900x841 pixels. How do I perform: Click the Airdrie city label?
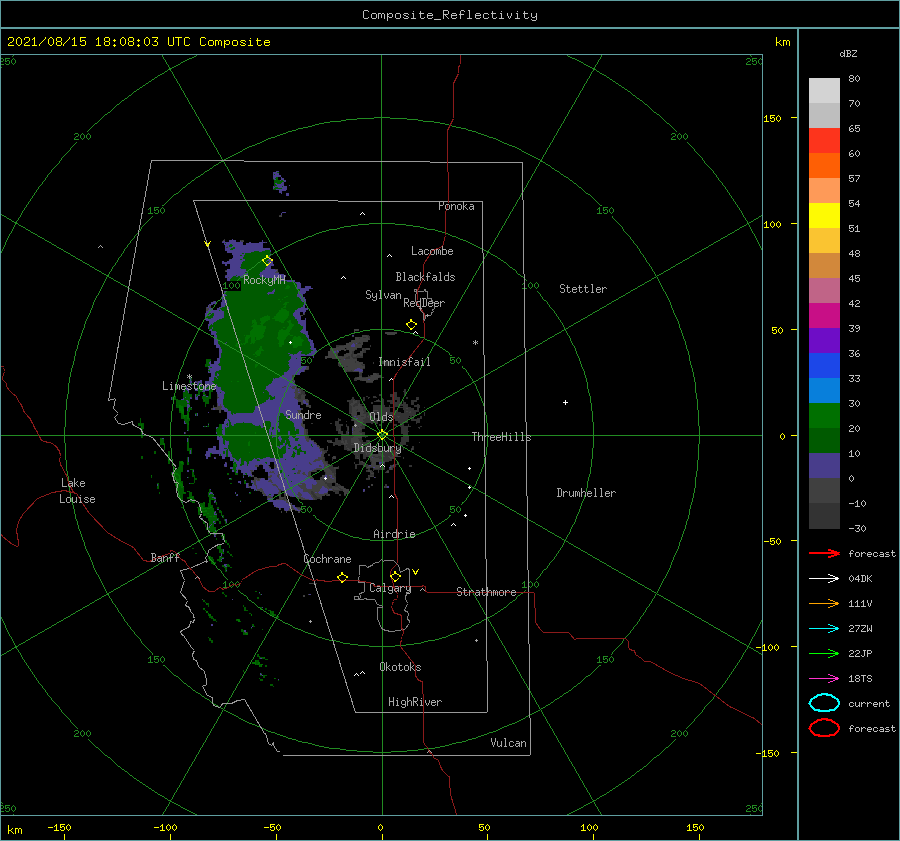click(x=394, y=534)
